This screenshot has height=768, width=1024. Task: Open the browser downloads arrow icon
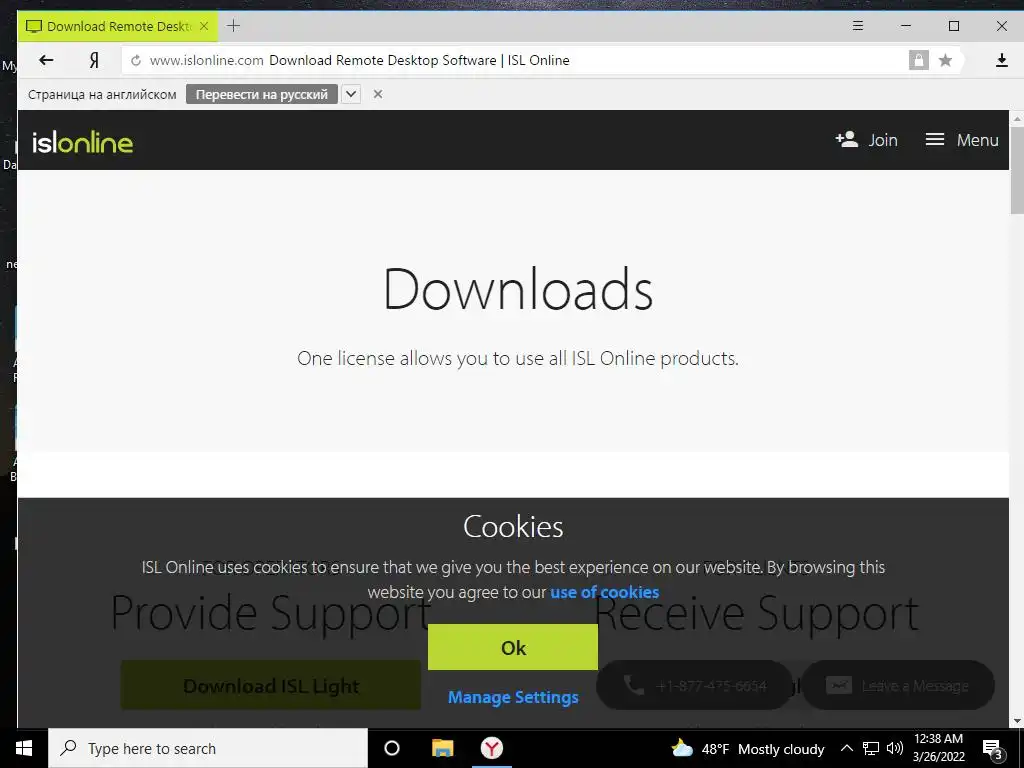point(1001,60)
